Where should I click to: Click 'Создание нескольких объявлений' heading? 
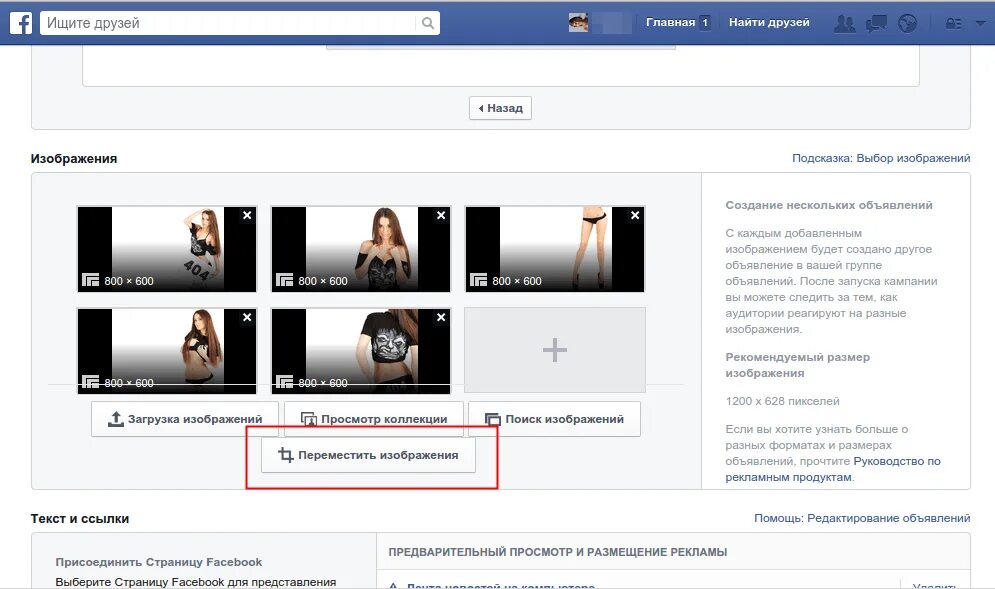[829, 205]
